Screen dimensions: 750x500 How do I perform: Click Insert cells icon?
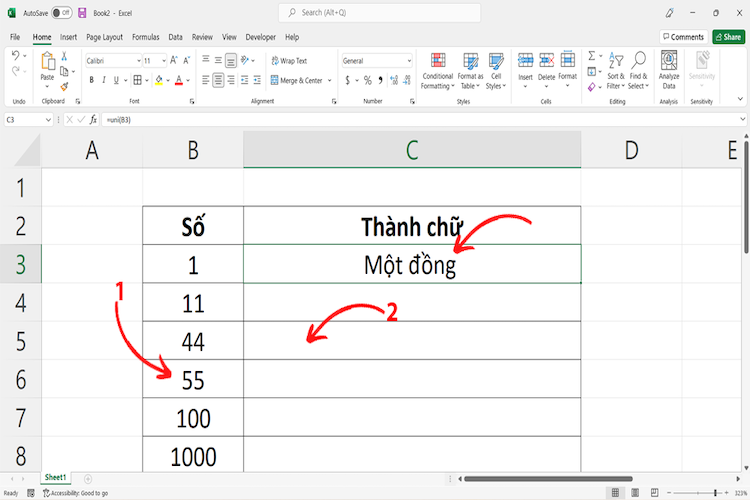click(525, 61)
